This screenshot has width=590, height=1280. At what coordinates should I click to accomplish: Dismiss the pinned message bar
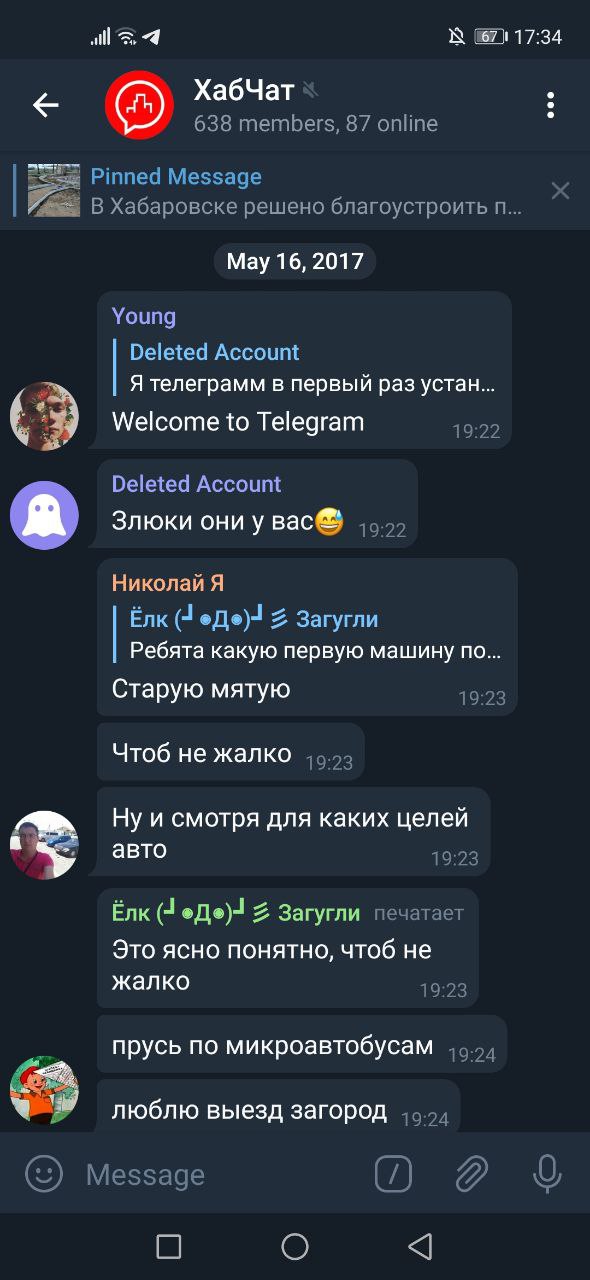pos(560,190)
